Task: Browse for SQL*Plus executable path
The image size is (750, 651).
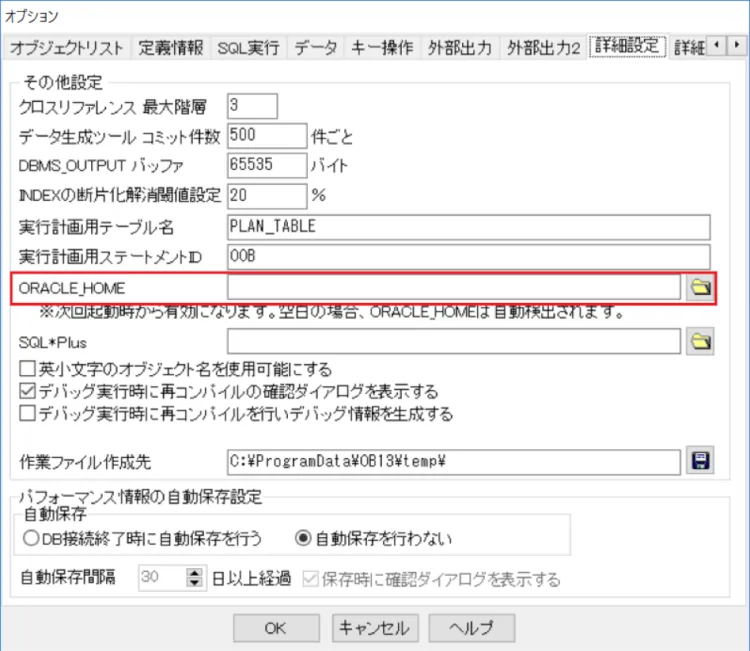Action: [700, 342]
